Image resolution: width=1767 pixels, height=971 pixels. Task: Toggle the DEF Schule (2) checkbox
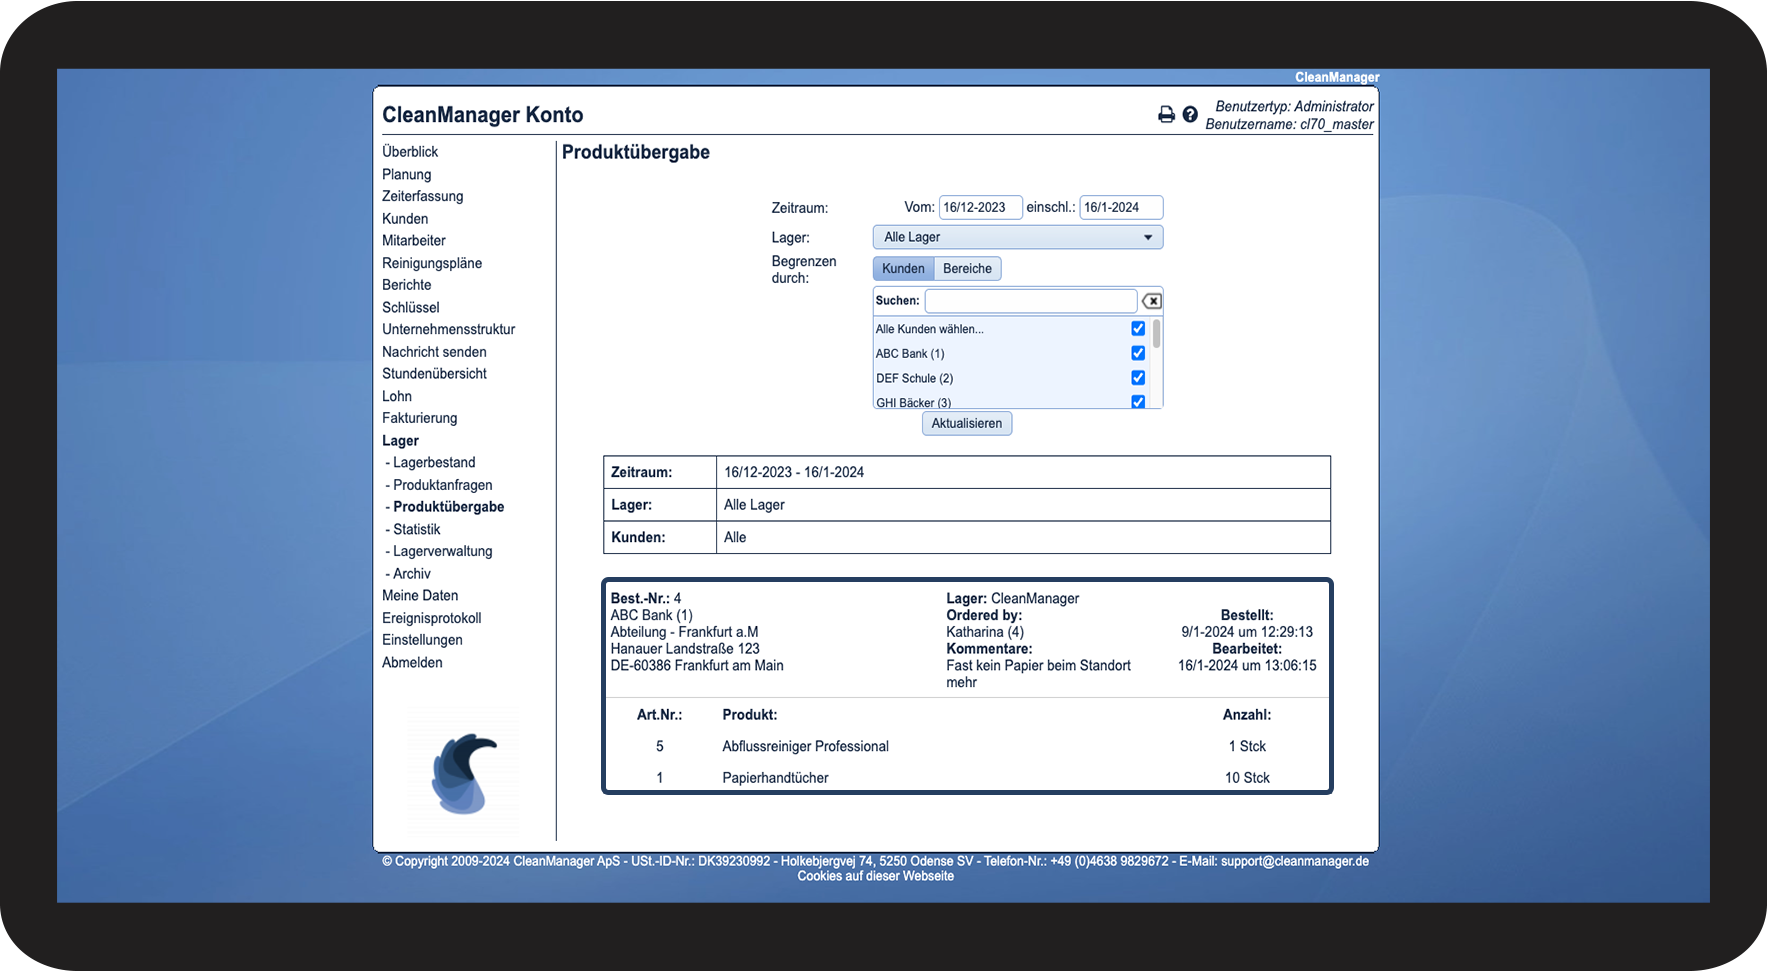(x=1138, y=378)
